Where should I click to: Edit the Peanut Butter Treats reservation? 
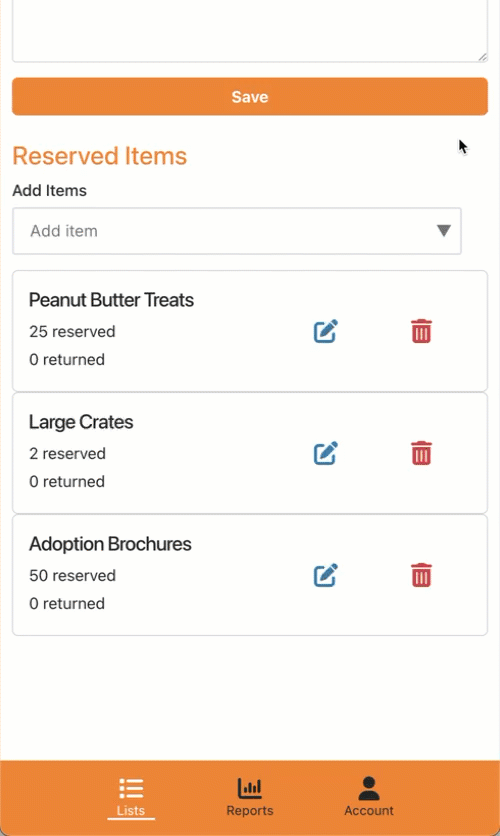pos(325,331)
